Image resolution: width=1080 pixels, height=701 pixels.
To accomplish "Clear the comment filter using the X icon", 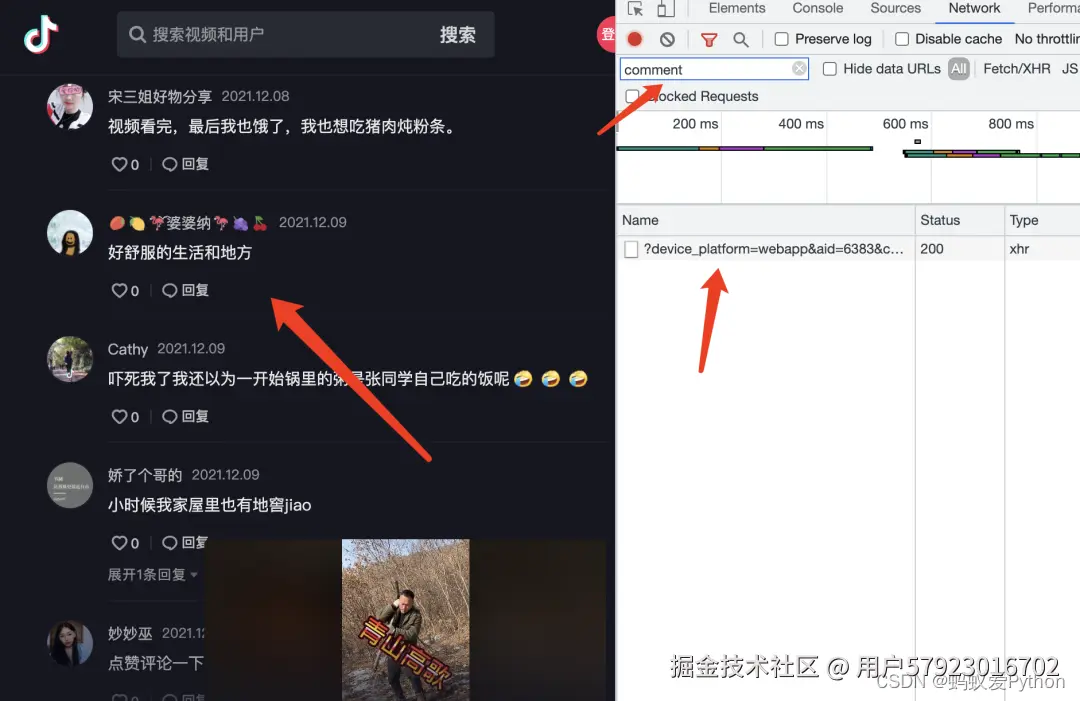I will 799,68.
